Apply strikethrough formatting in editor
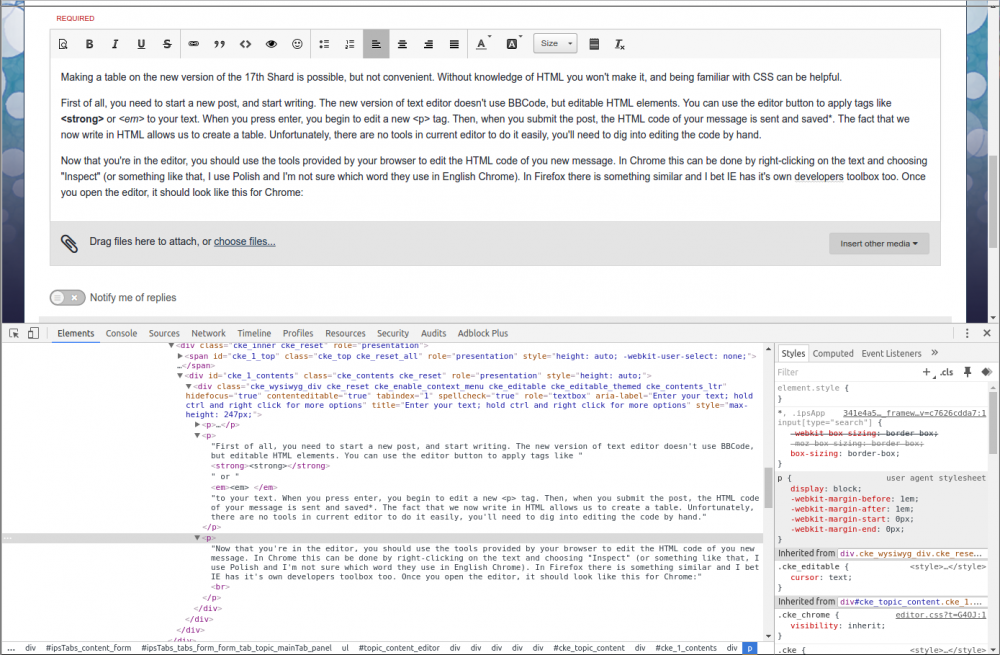This screenshot has height=655, width=1000. click(x=167, y=44)
